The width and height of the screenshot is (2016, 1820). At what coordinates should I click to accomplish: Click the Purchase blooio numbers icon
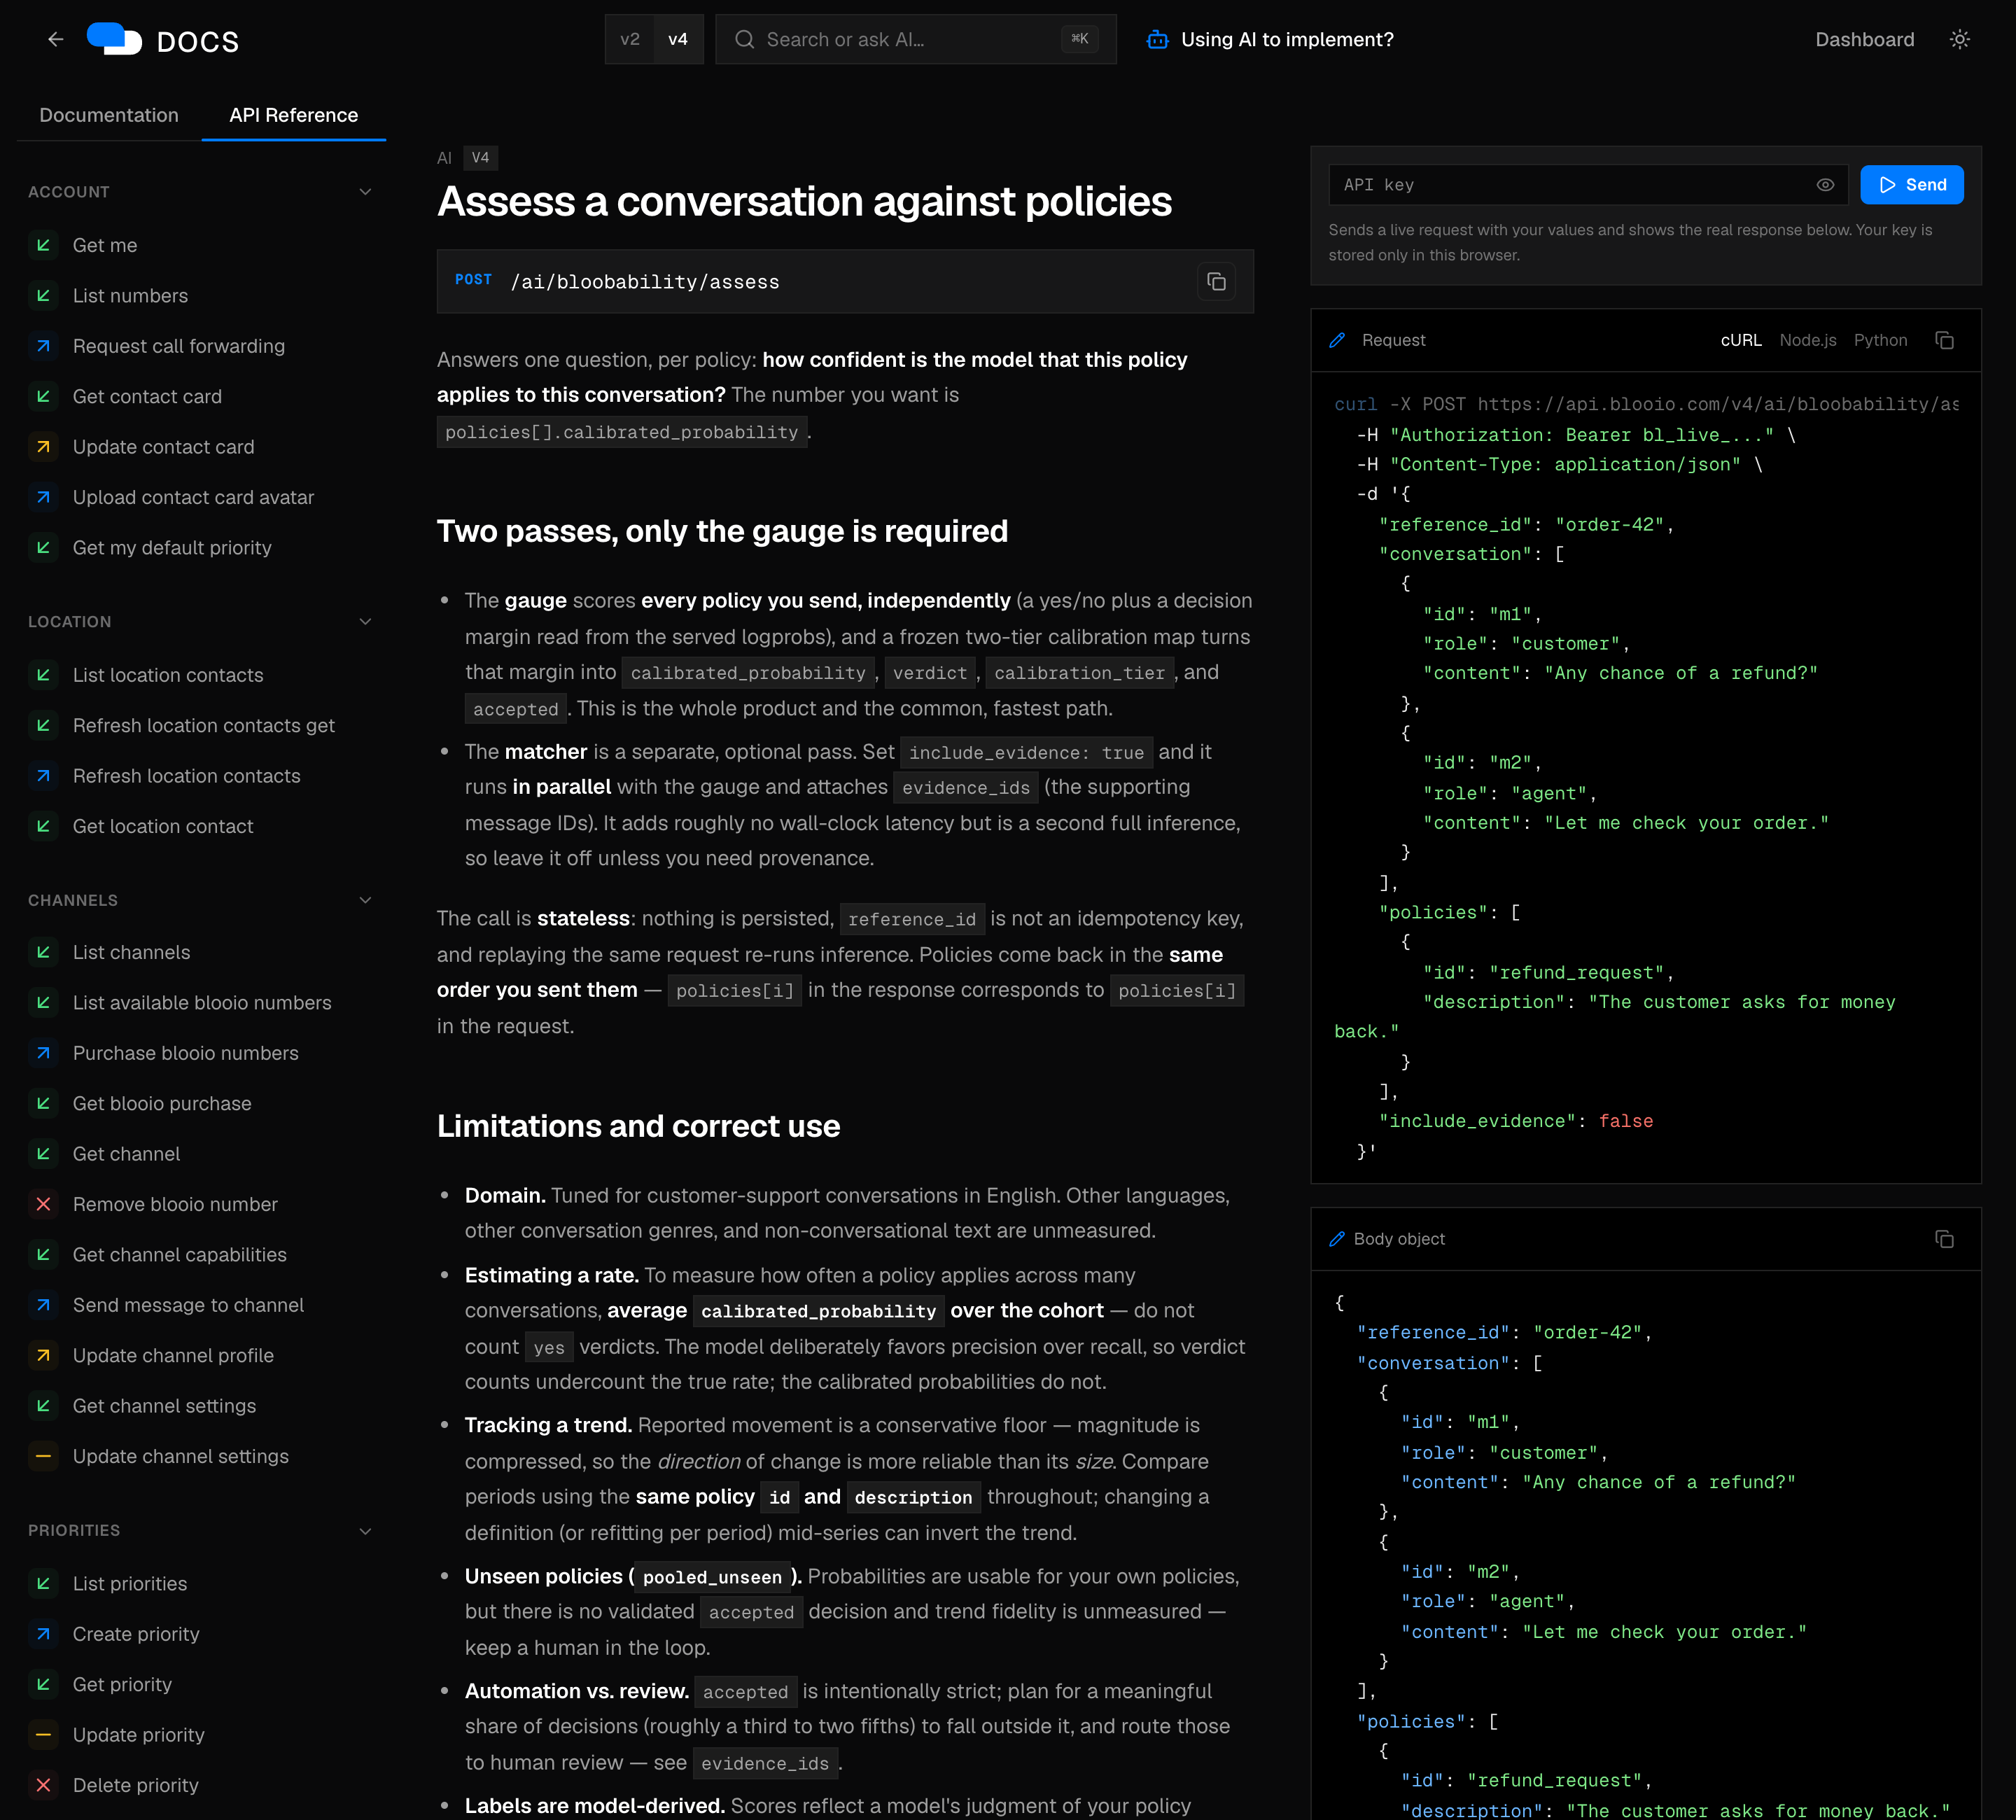[43, 1053]
